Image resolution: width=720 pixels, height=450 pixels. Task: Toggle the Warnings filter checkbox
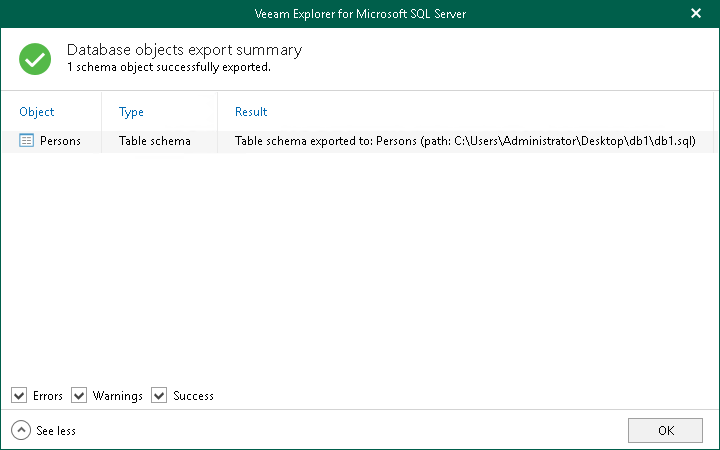pos(79,396)
